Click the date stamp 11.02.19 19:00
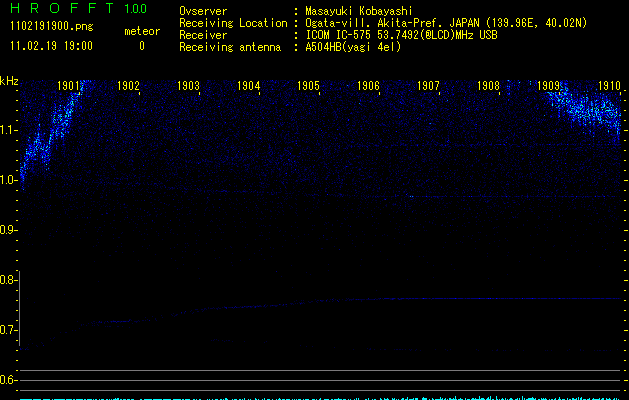Viewport: 629px width, 400px height. tap(51, 46)
